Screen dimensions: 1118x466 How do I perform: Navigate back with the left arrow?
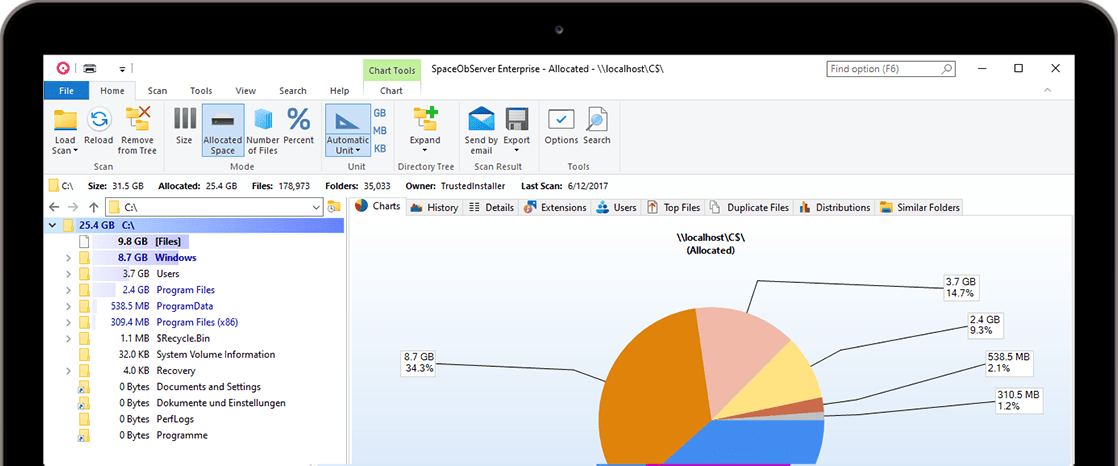pyautogui.click(x=55, y=207)
